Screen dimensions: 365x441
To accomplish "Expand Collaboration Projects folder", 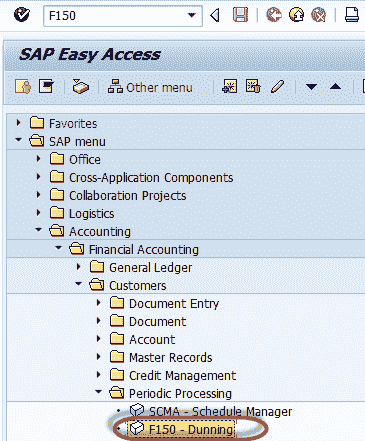I will (x=39, y=195).
